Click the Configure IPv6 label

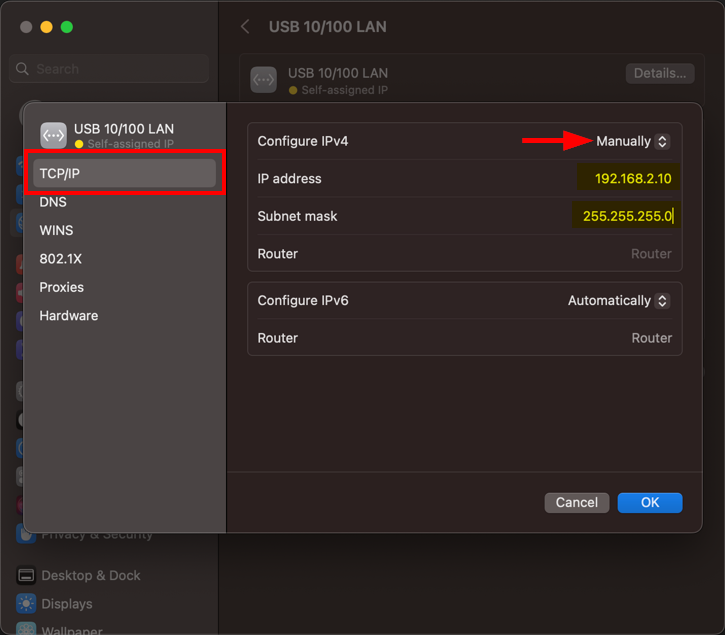point(303,301)
